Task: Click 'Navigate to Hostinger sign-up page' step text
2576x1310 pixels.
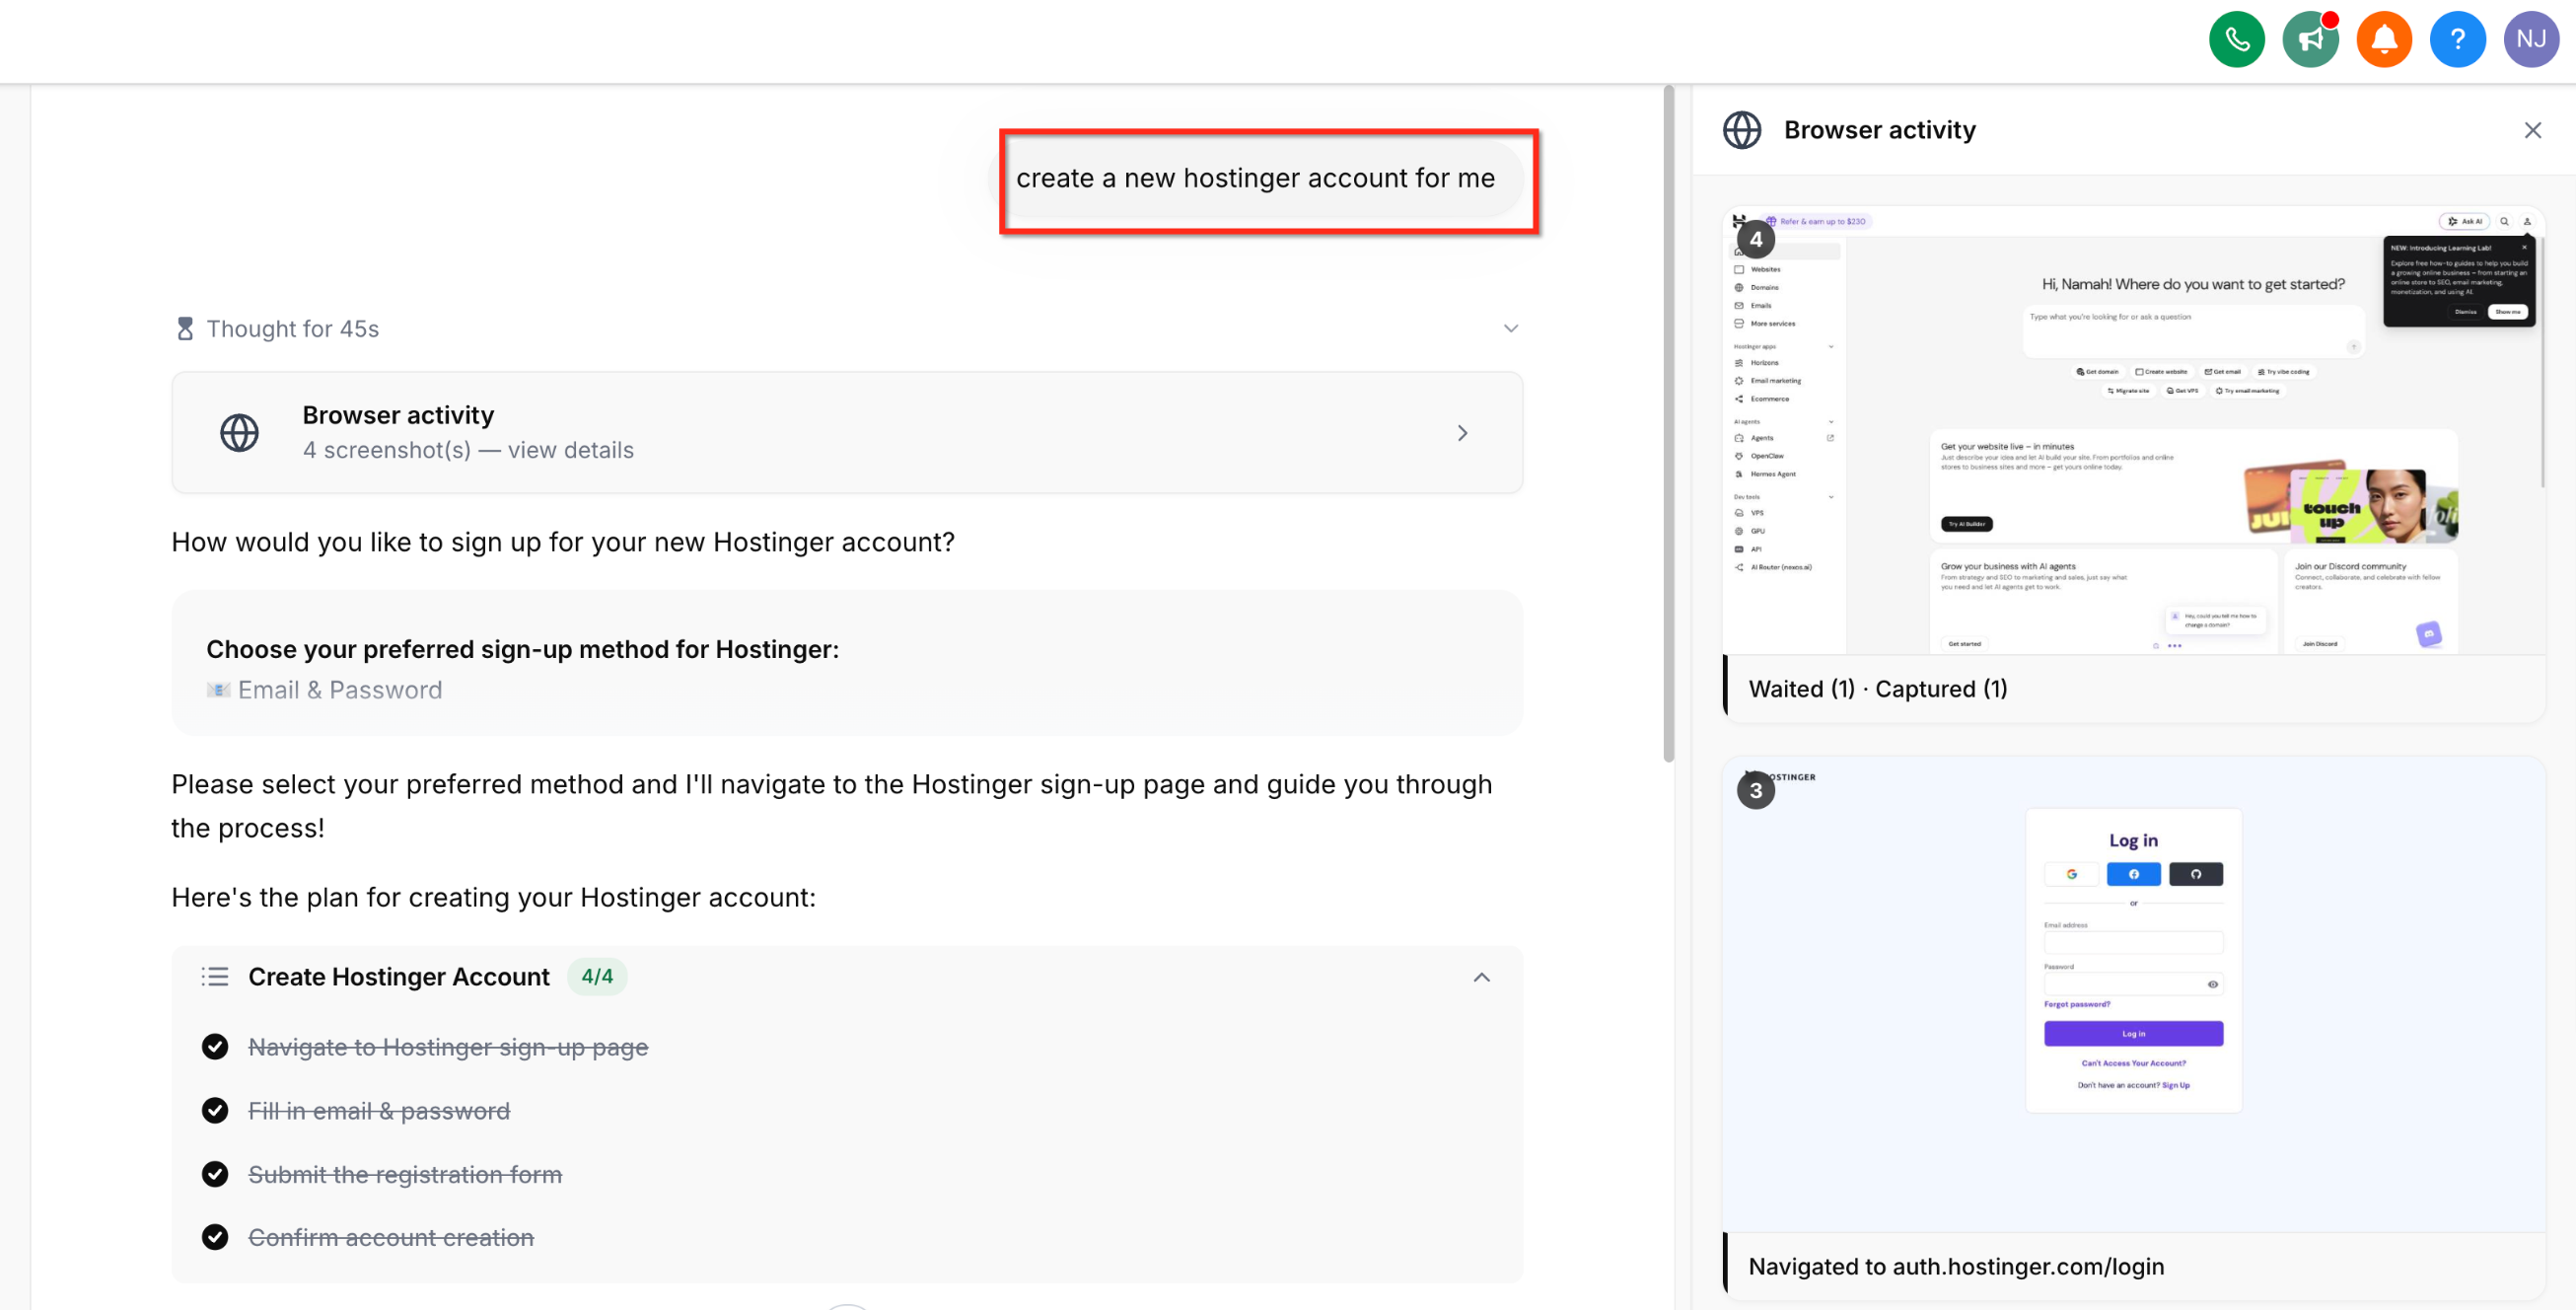Action: 448,1047
